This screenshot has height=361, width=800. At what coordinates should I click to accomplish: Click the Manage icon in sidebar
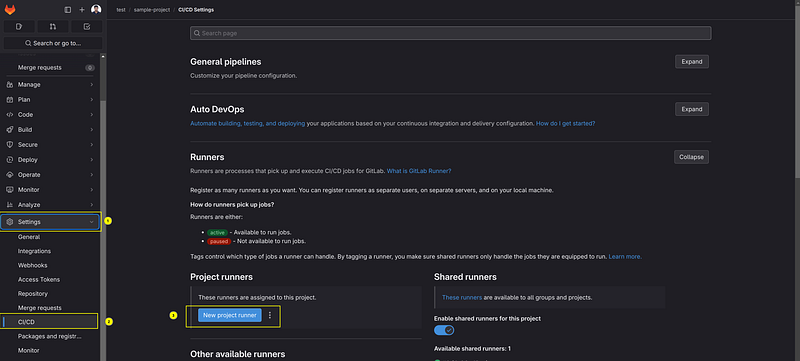[9, 85]
